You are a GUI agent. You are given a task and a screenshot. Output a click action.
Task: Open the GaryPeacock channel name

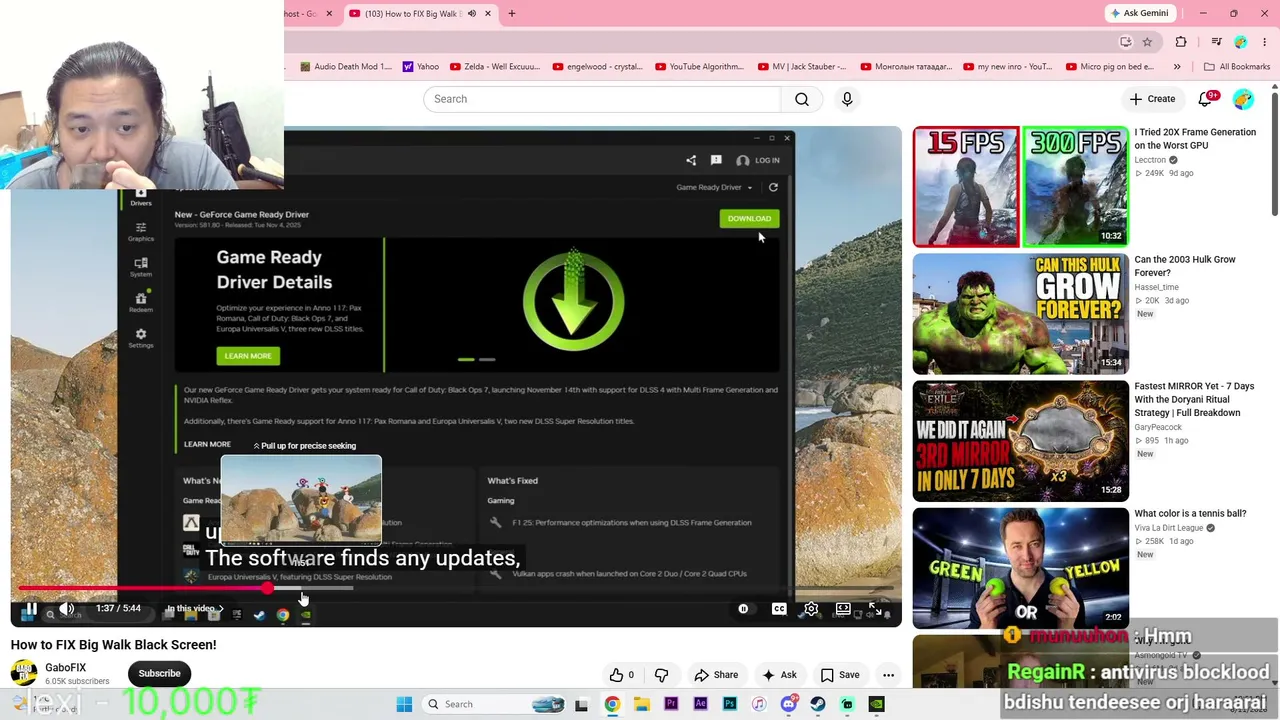[1158, 427]
